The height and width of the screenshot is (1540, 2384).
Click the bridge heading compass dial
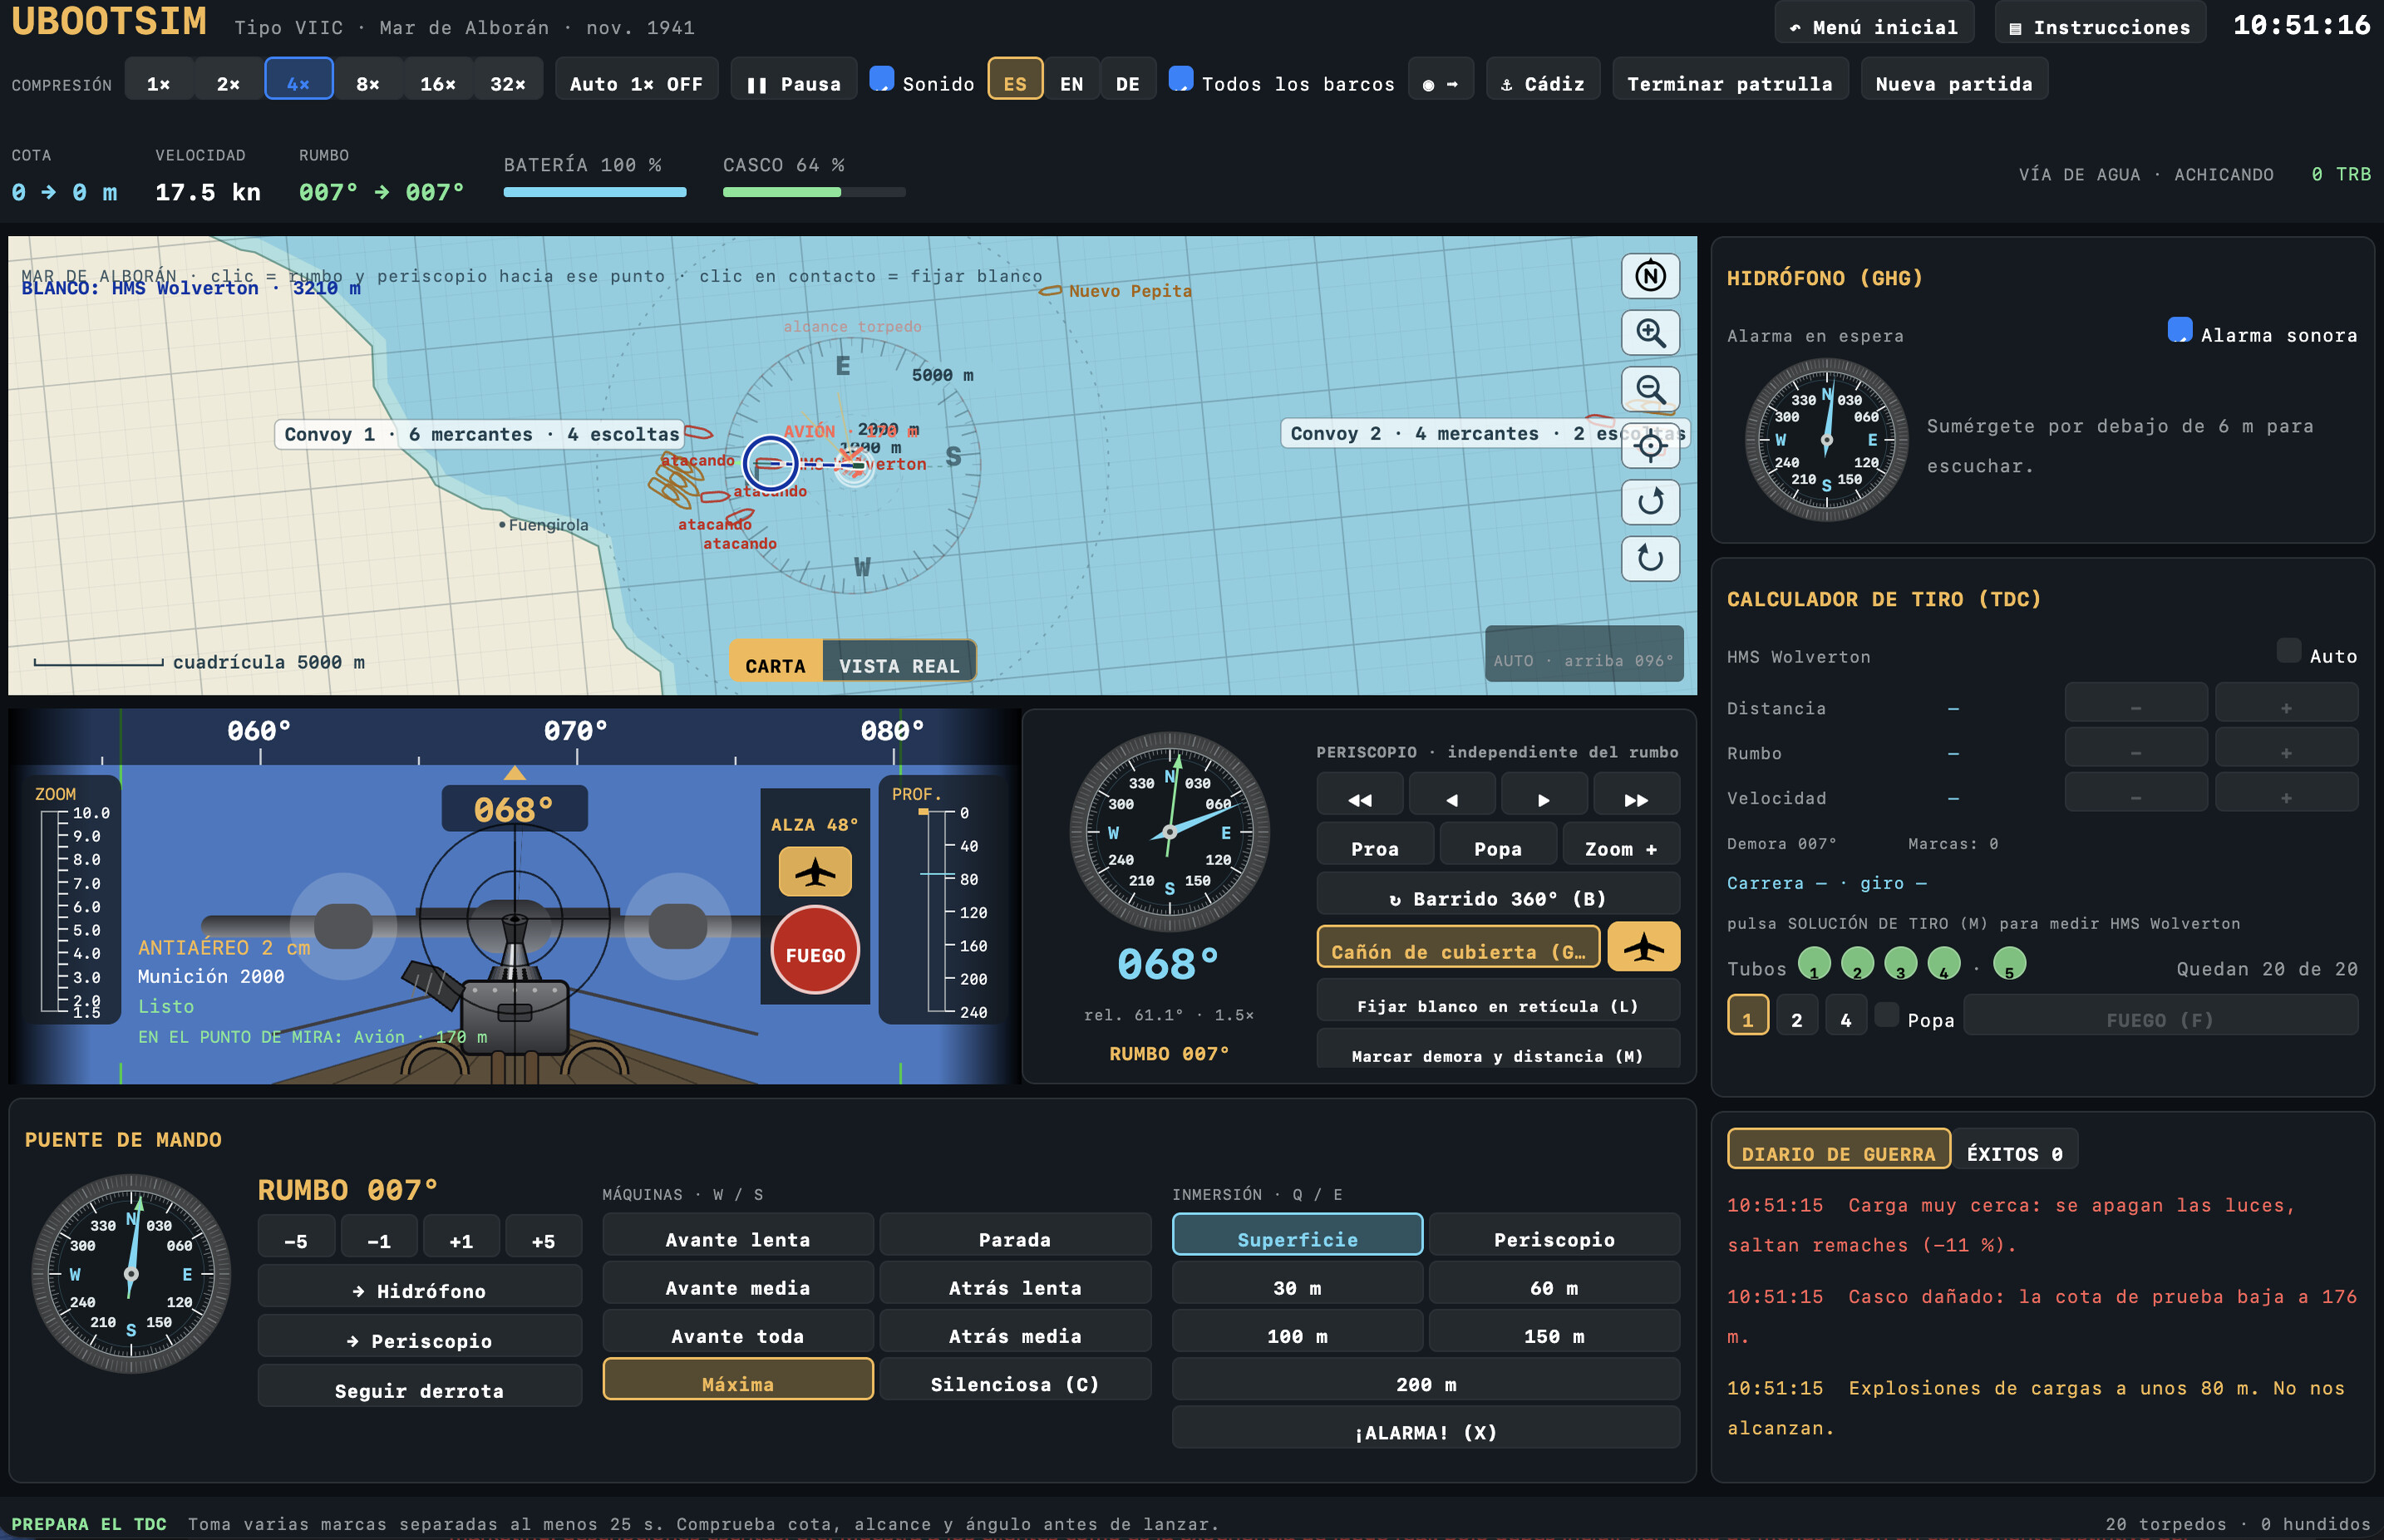131,1273
